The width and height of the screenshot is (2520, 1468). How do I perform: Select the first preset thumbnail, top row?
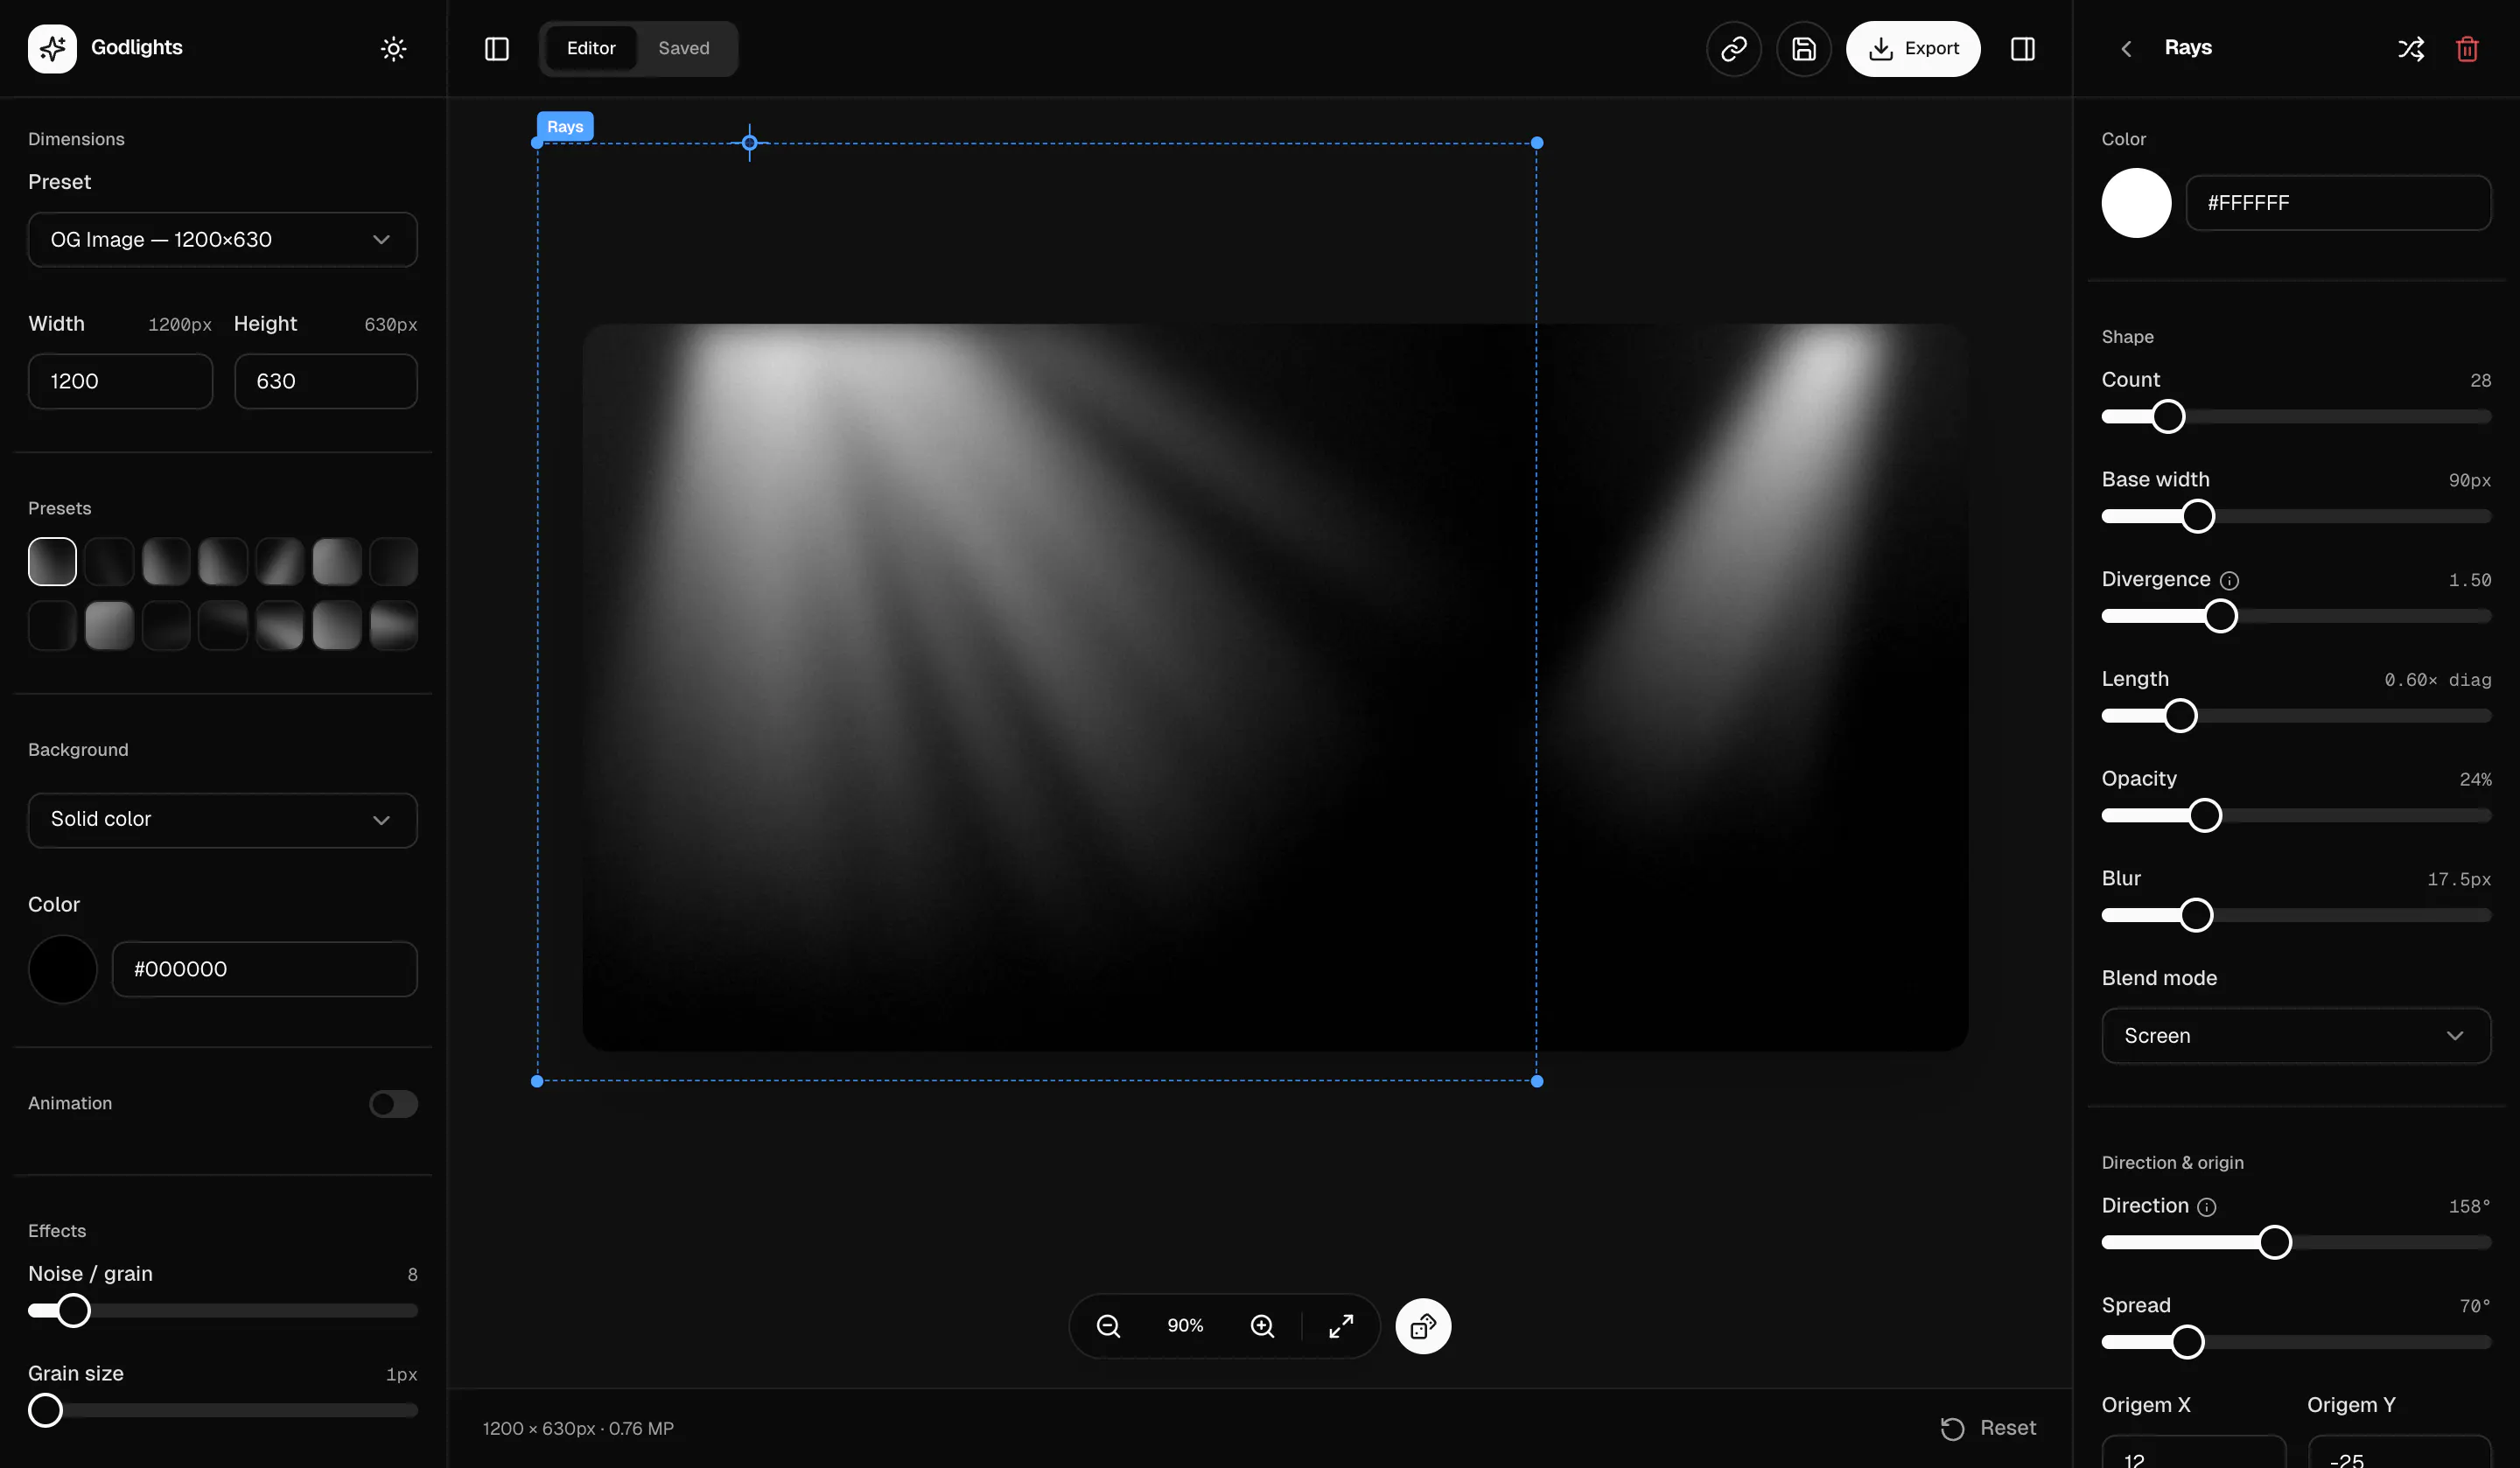pyautogui.click(x=52, y=562)
